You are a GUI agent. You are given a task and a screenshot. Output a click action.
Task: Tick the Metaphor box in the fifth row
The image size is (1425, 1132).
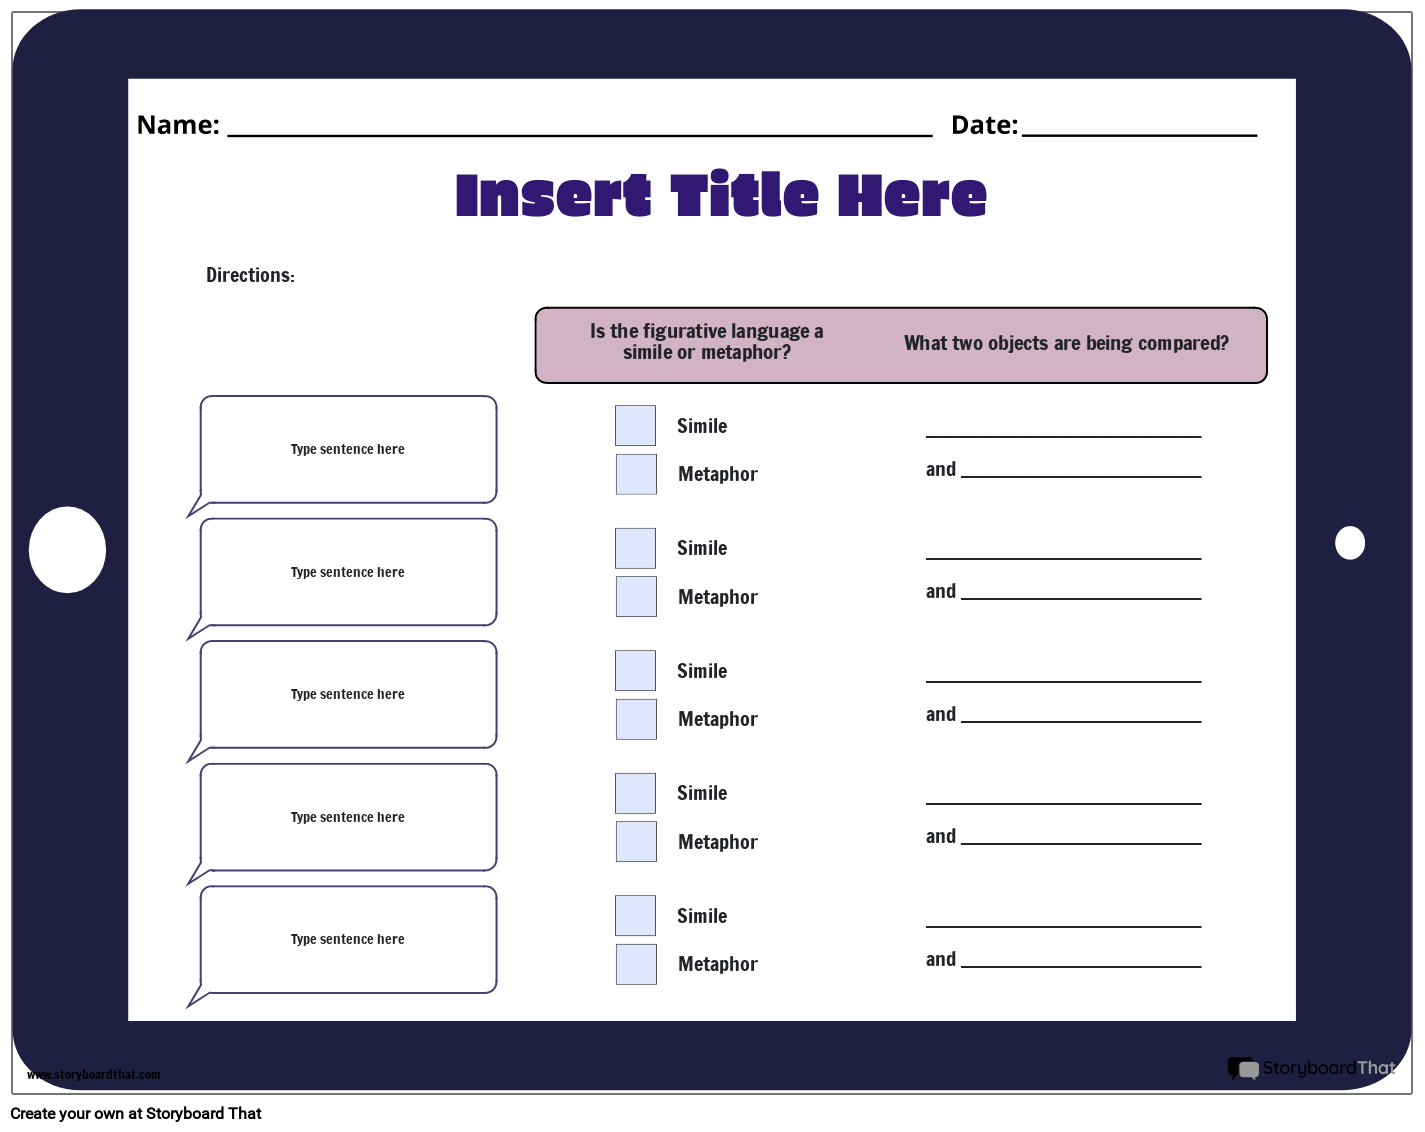(x=636, y=964)
